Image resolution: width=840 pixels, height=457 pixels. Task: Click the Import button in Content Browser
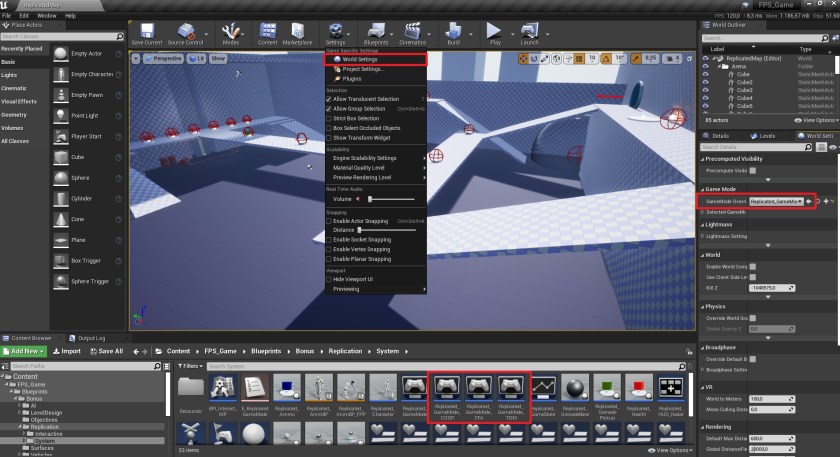[67, 351]
